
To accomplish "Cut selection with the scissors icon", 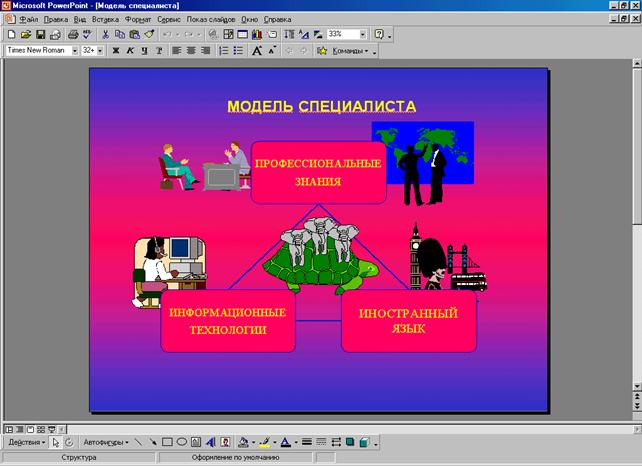I will coord(105,34).
